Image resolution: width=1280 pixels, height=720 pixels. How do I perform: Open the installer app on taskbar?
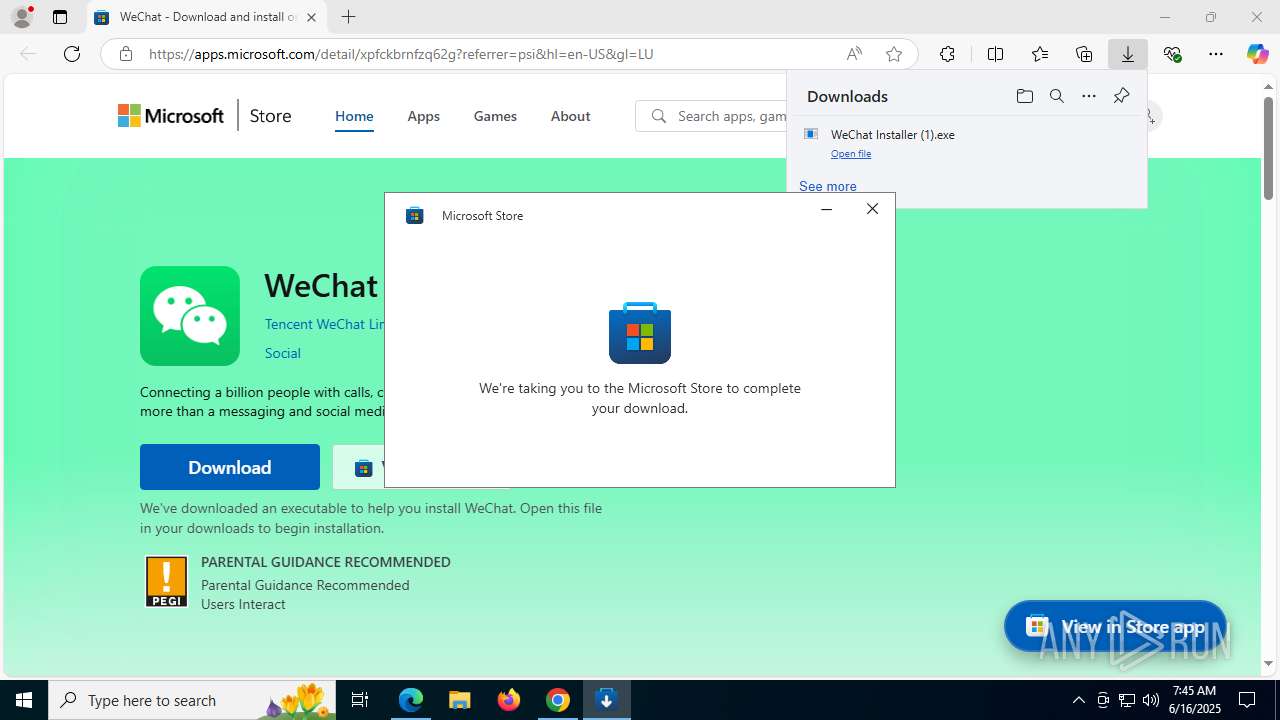(606, 700)
